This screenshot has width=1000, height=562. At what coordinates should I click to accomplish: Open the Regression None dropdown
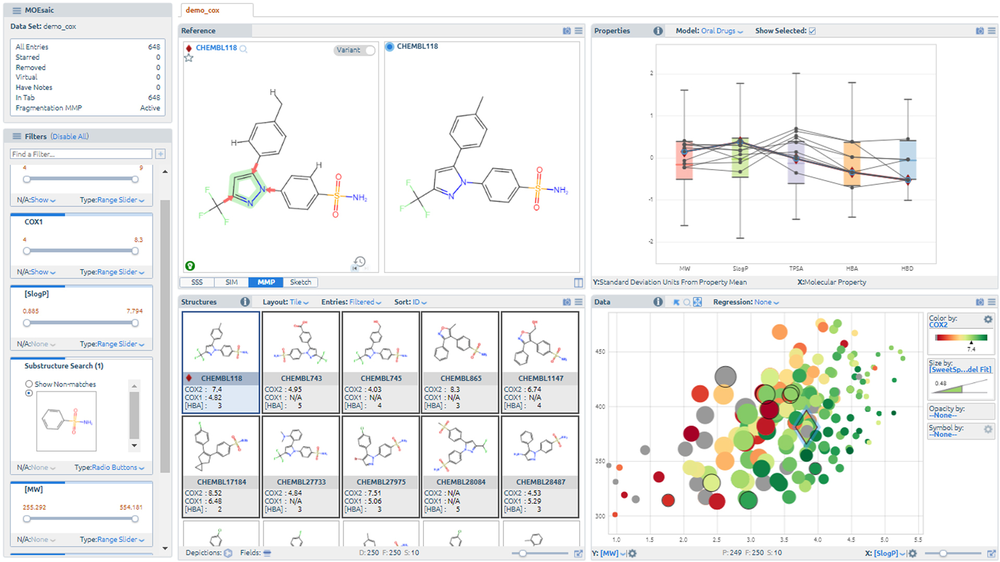pos(767,302)
